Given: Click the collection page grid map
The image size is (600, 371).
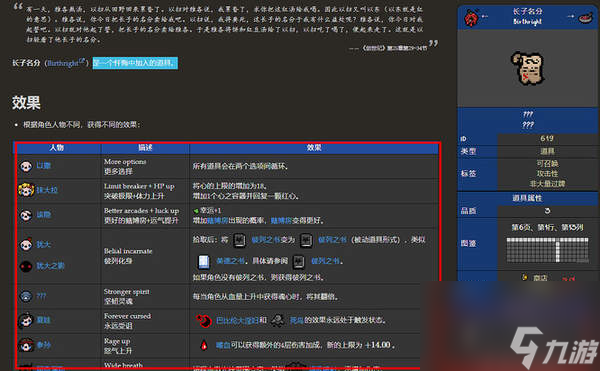Looking at the screenshot, I should 547,250.
